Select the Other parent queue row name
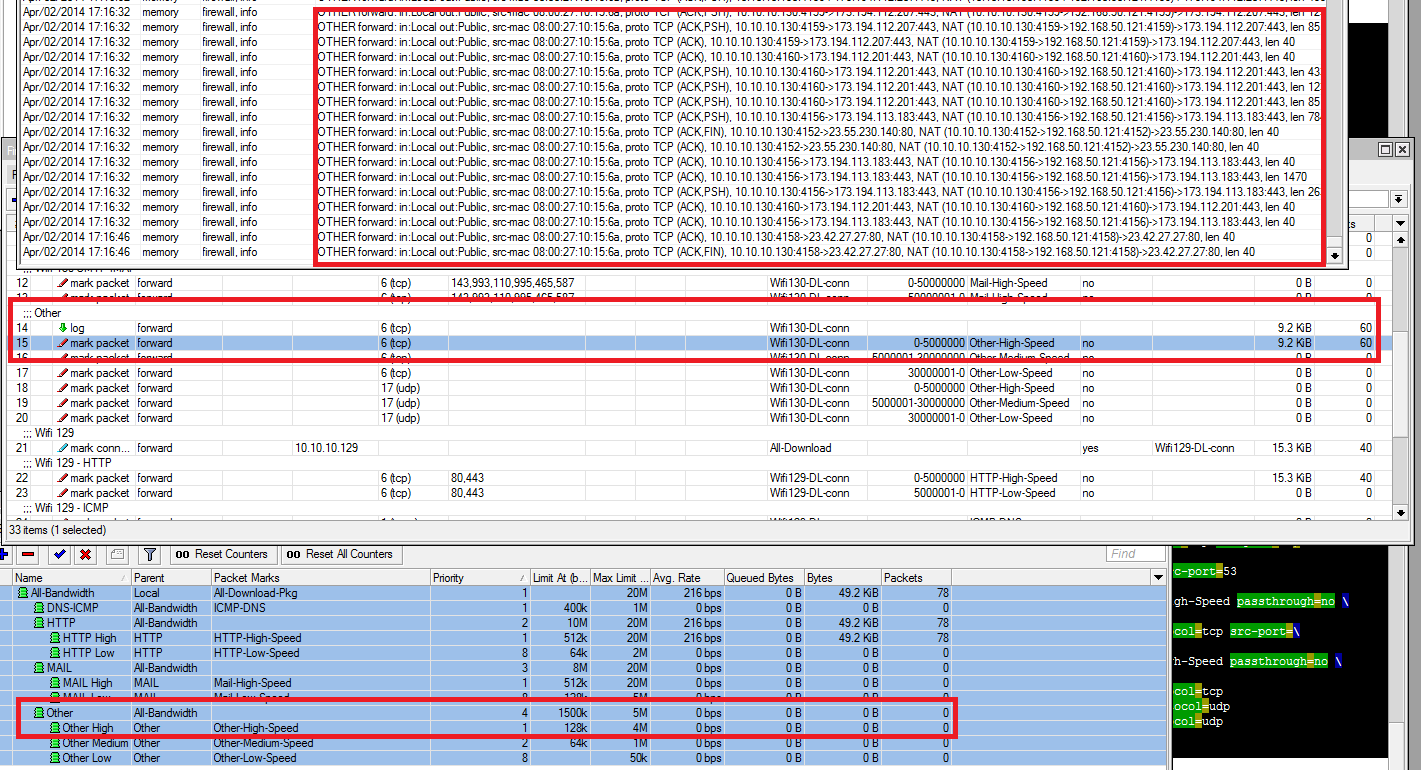 pyautogui.click(x=60, y=713)
